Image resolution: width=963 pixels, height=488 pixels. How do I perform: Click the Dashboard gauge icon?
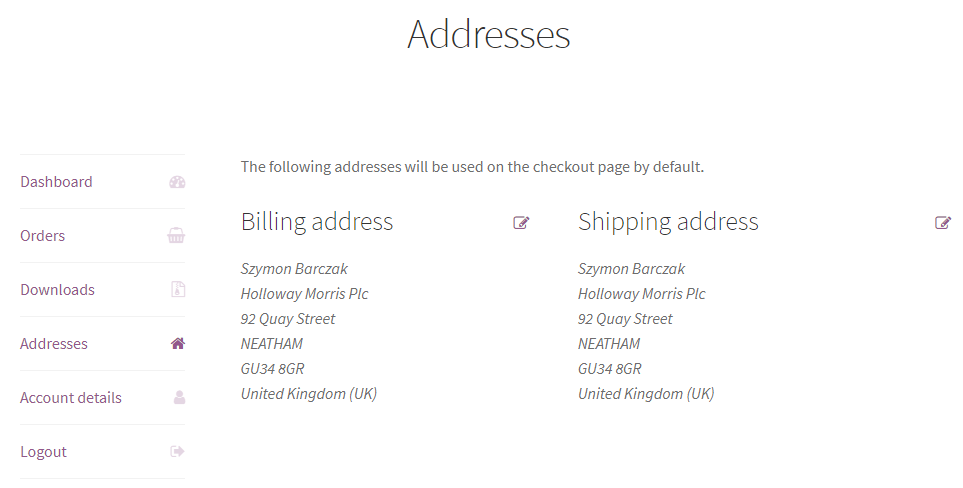point(177,182)
